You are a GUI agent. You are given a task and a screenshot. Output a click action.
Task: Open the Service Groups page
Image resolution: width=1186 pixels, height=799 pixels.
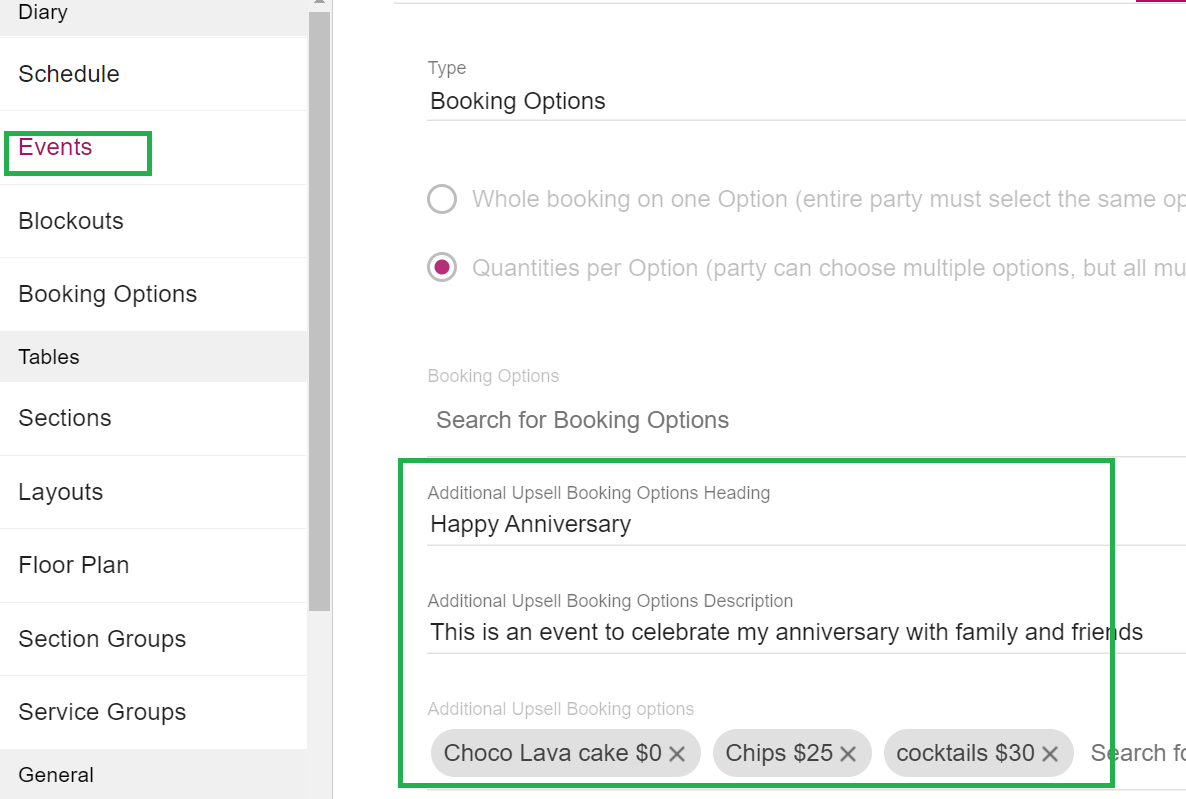point(101,712)
